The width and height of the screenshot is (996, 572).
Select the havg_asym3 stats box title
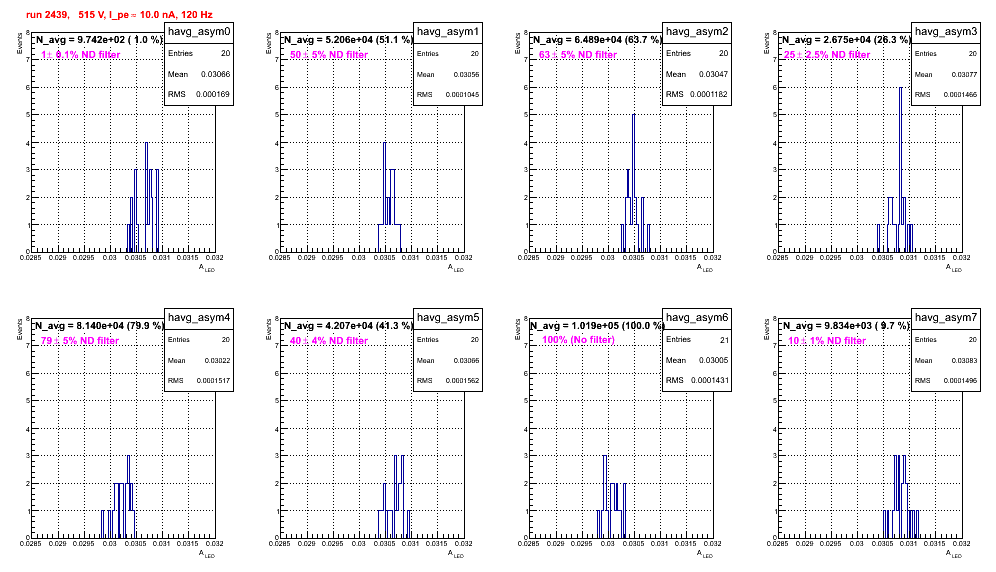[946, 32]
